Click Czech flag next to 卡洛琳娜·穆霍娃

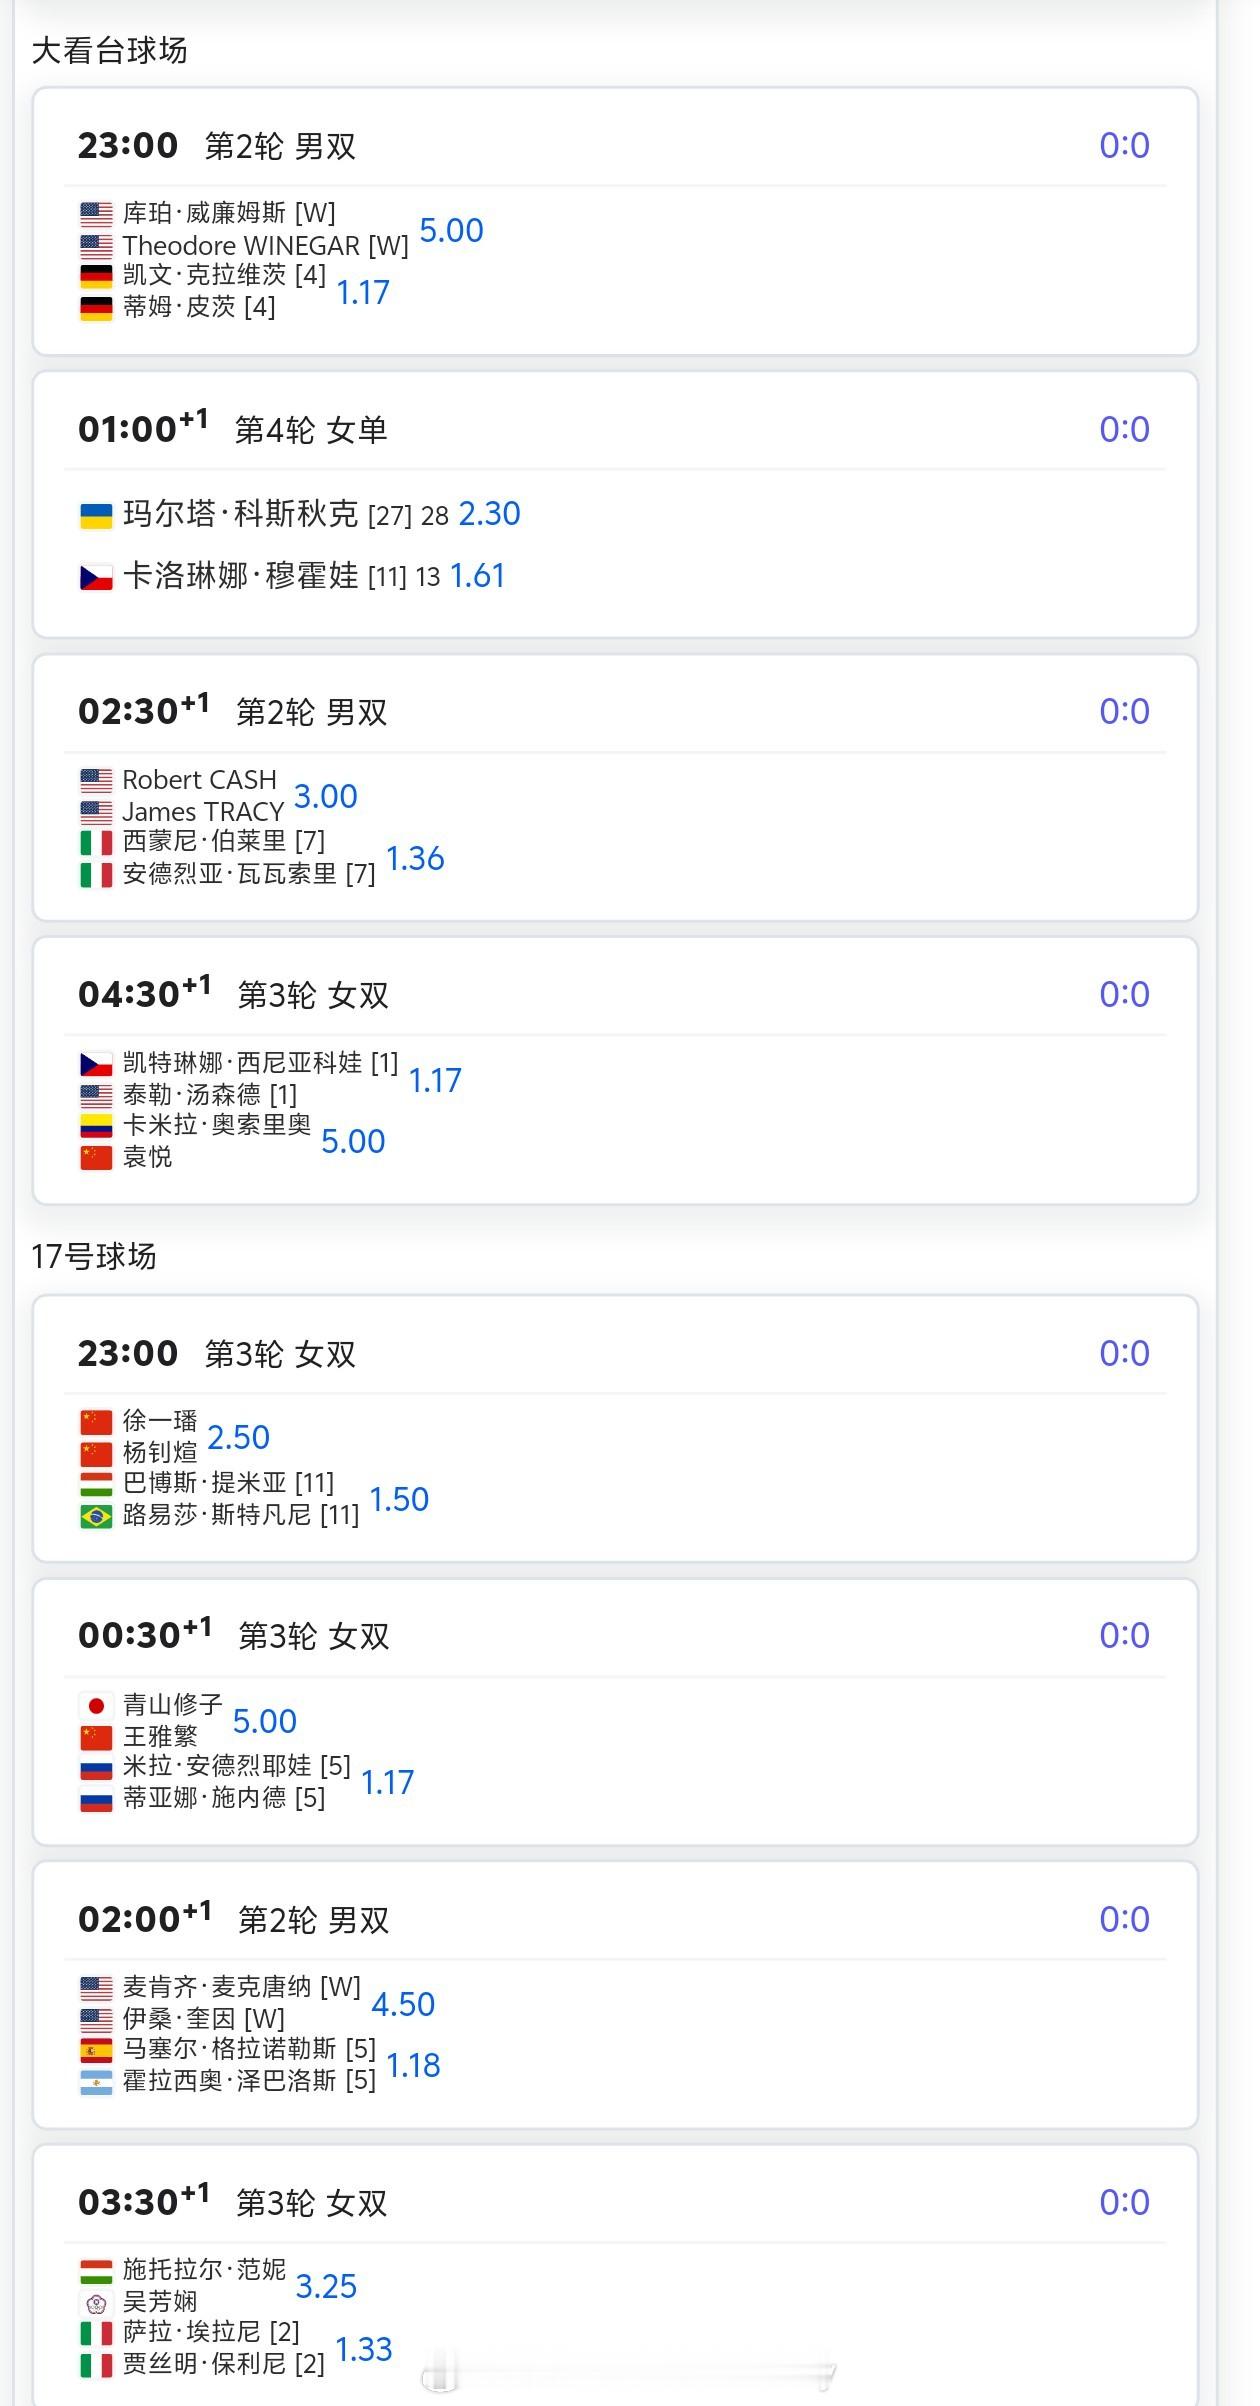96,578
